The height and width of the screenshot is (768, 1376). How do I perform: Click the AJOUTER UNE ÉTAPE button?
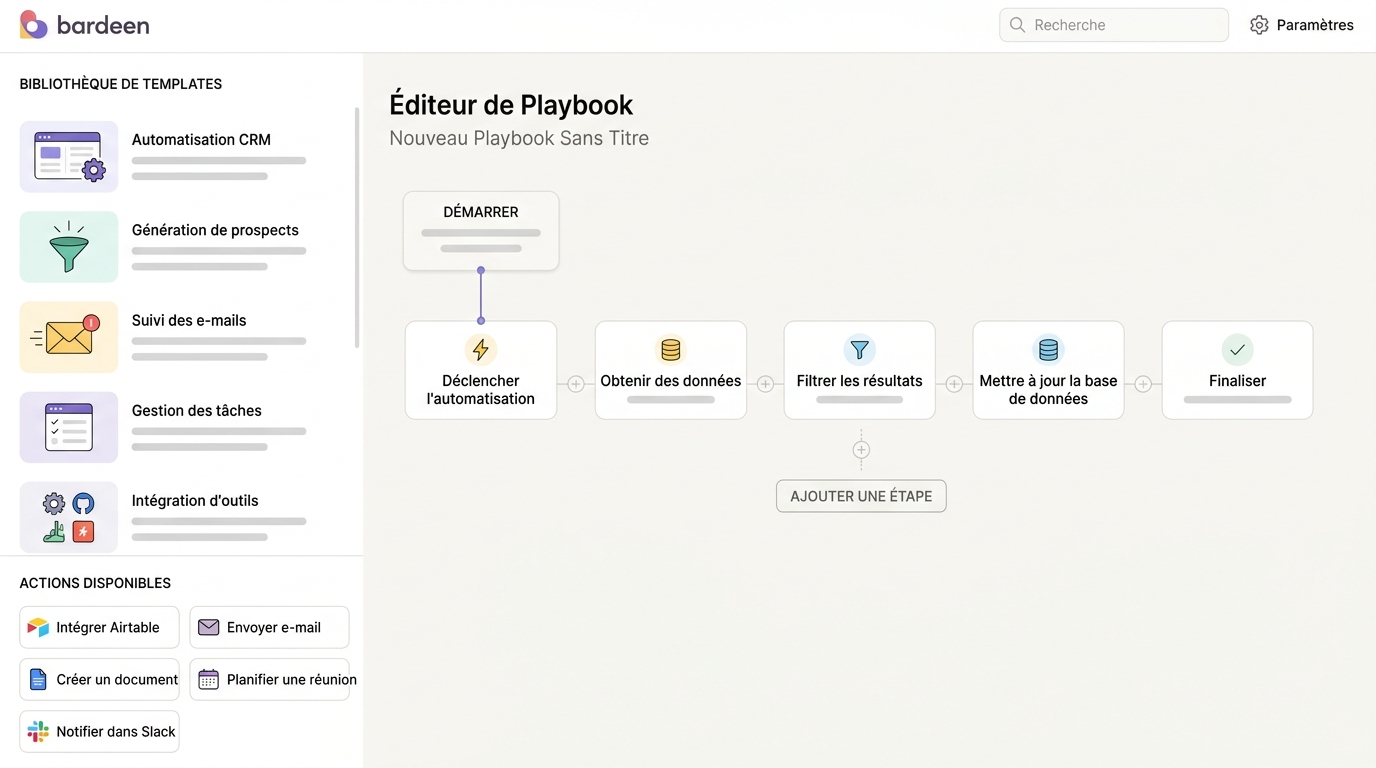click(x=861, y=496)
